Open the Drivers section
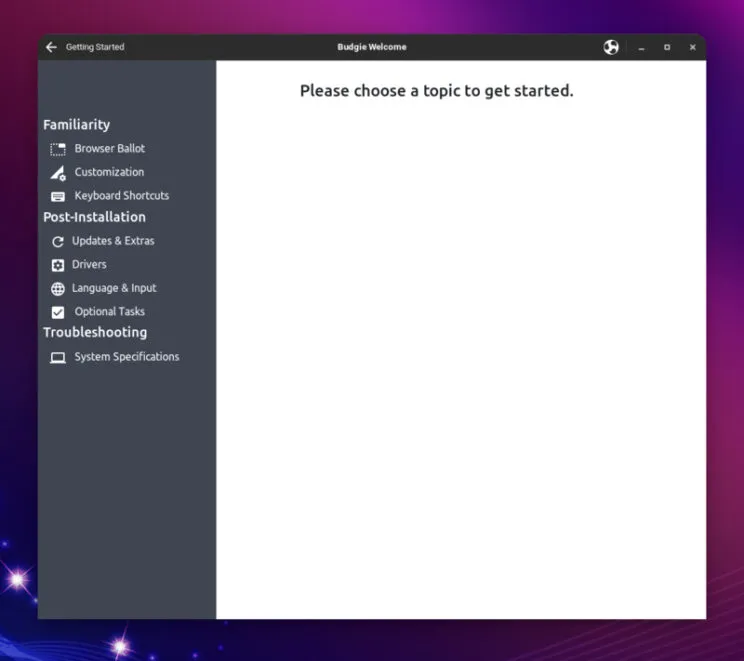This screenshot has width=744, height=661. [89, 265]
